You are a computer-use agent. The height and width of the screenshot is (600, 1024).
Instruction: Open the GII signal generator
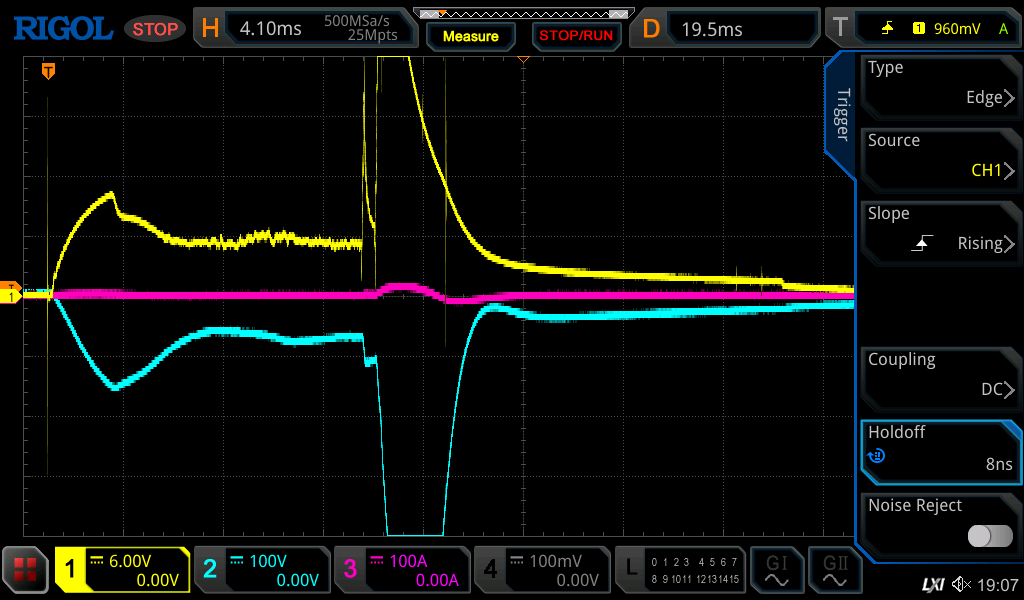(834, 570)
